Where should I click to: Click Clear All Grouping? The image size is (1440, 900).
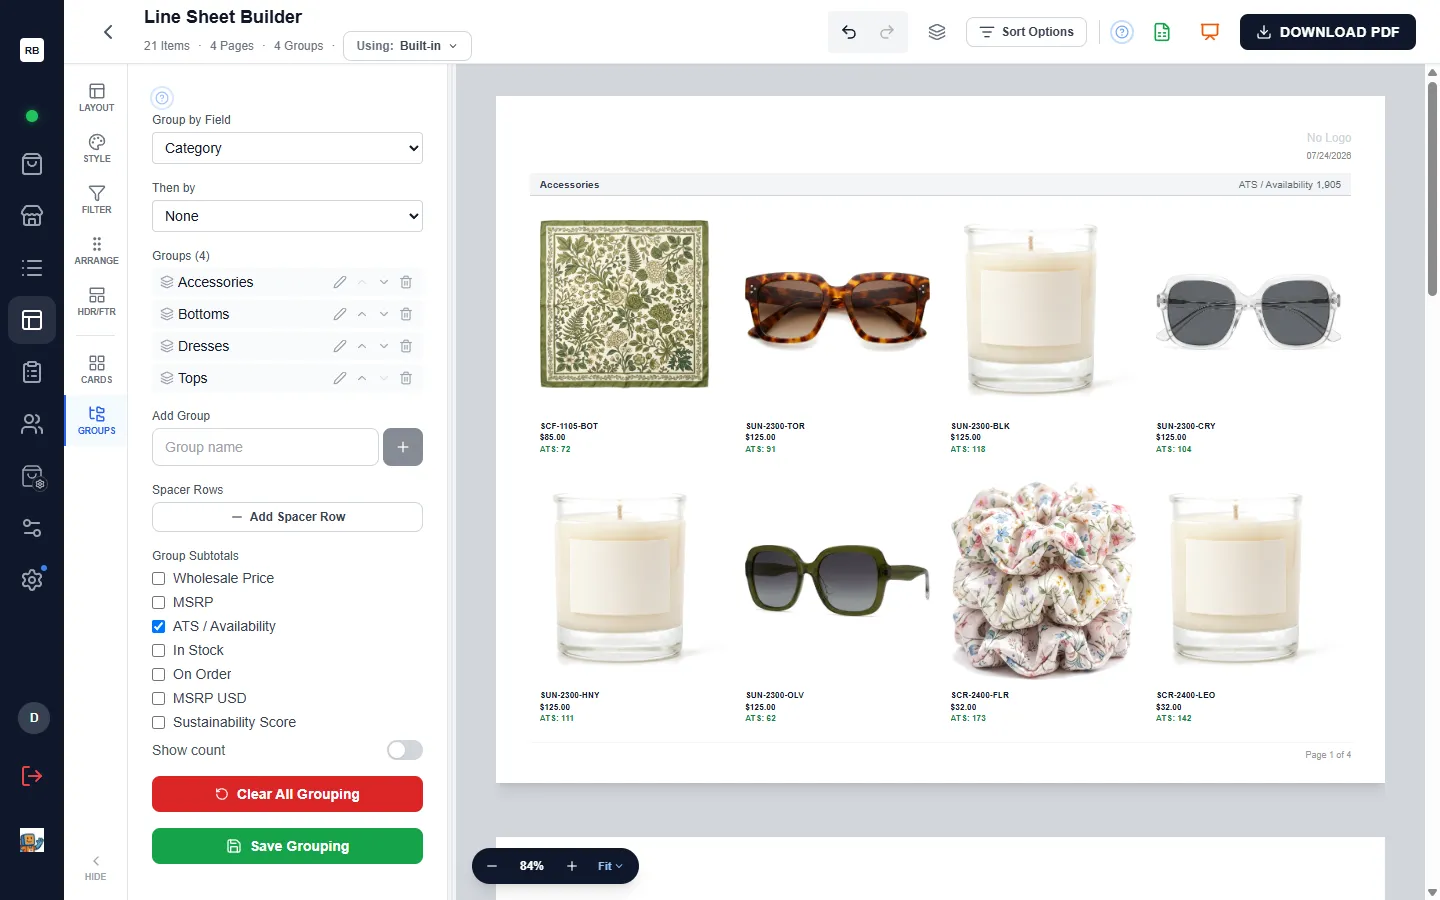[287, 794]
